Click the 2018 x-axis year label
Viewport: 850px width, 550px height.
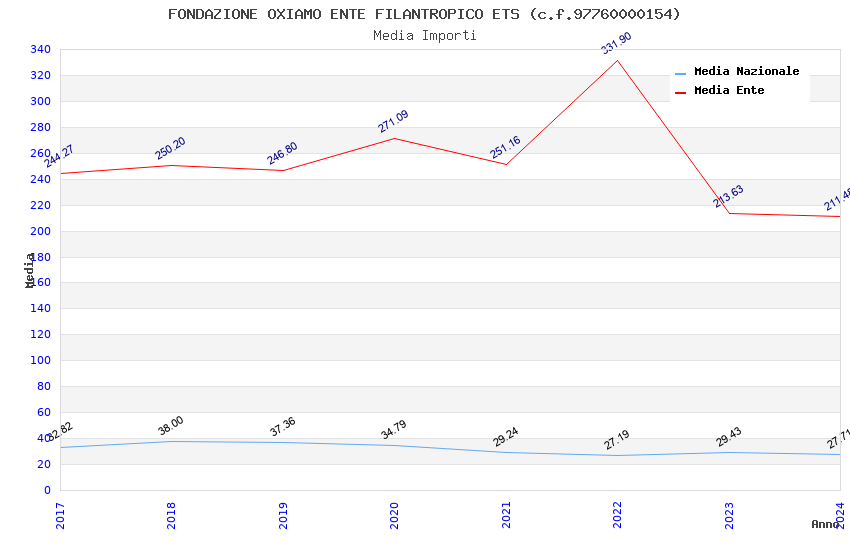click(171, 515)
